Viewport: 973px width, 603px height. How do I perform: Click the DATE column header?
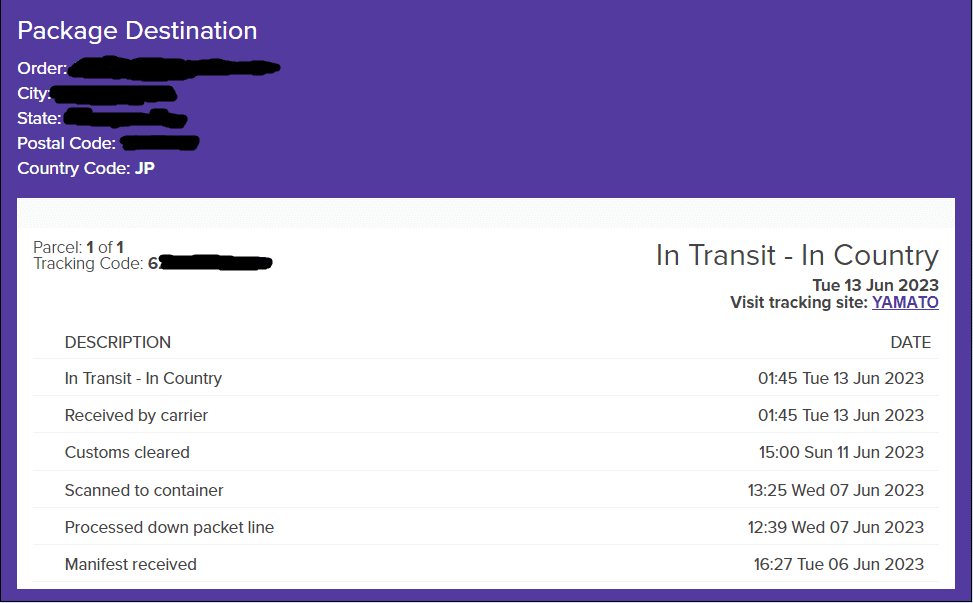[x=910, y=342]
